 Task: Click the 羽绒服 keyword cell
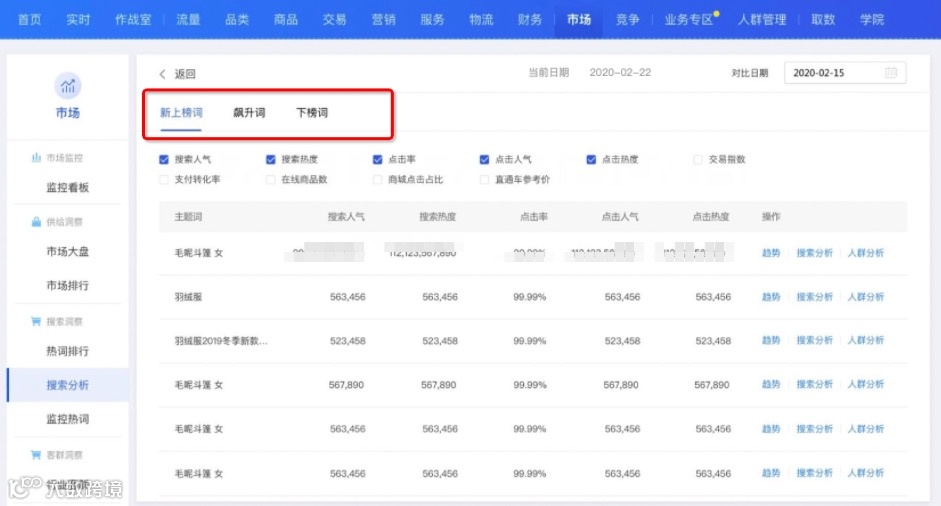tap(188, 297)
